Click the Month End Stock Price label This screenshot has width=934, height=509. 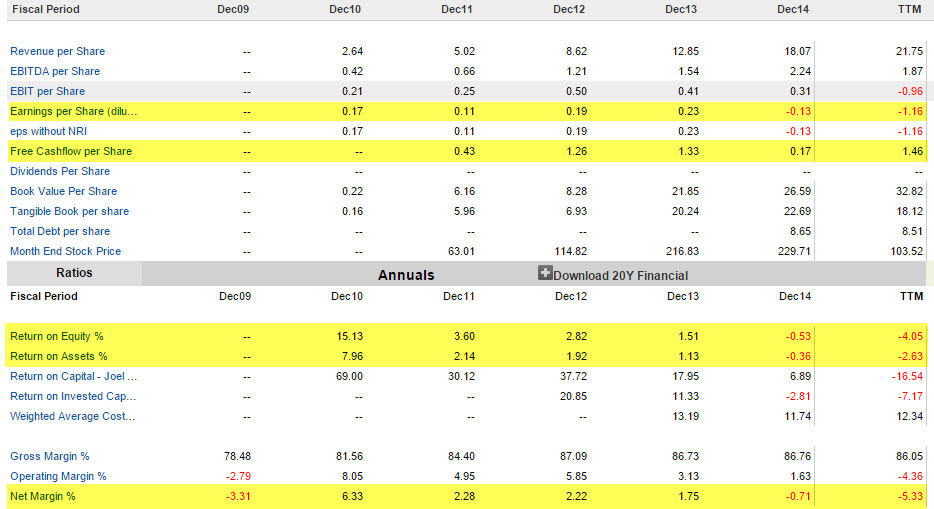(x=65, y=251)
